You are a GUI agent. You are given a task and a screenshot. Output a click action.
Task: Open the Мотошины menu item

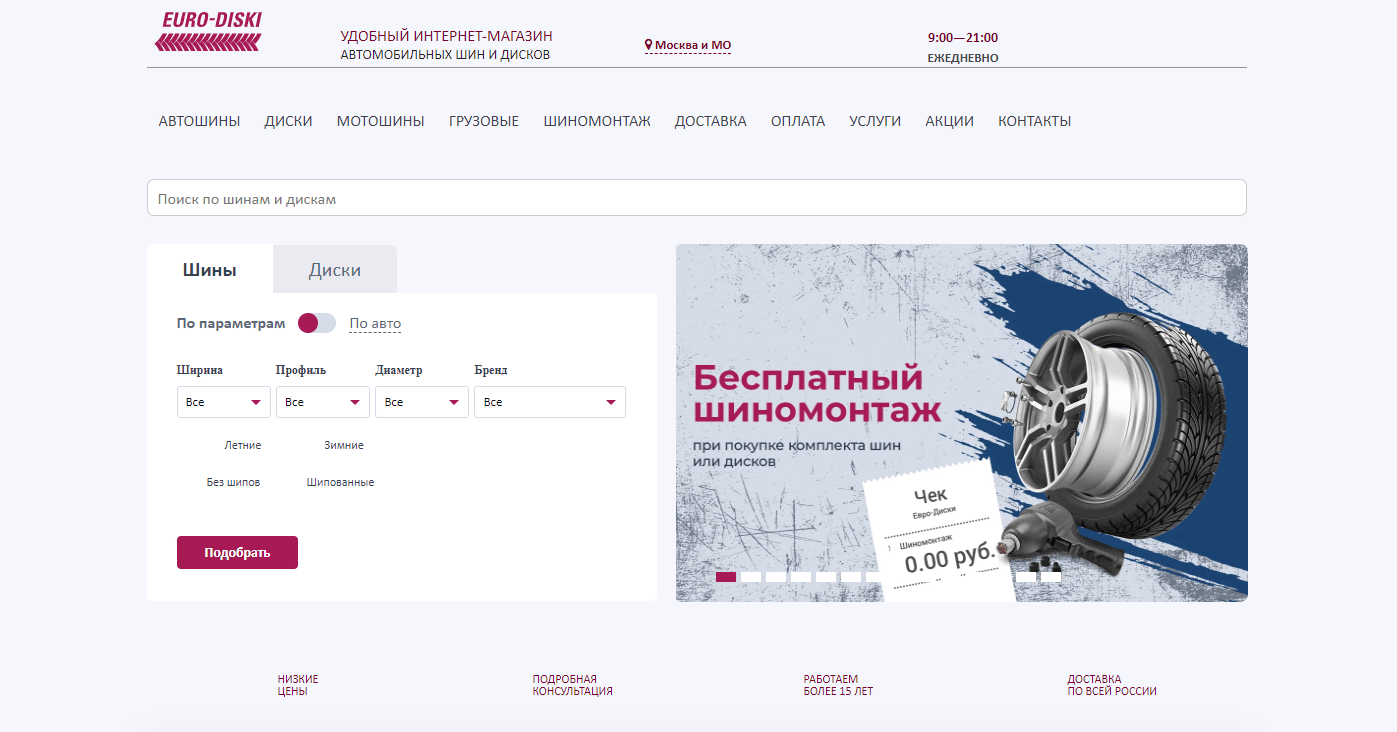pos(380,121)
